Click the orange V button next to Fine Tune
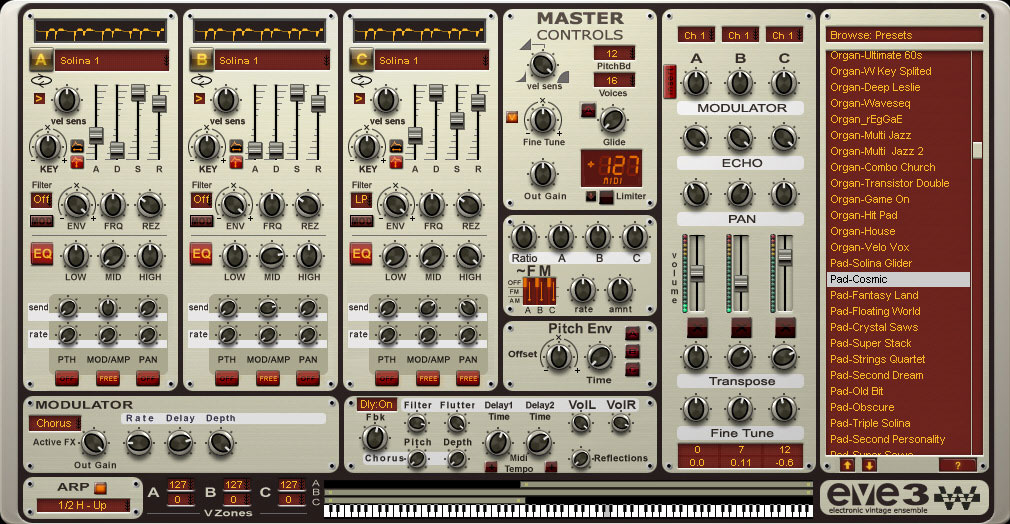1010x524 pixels. tap(512, 117)
